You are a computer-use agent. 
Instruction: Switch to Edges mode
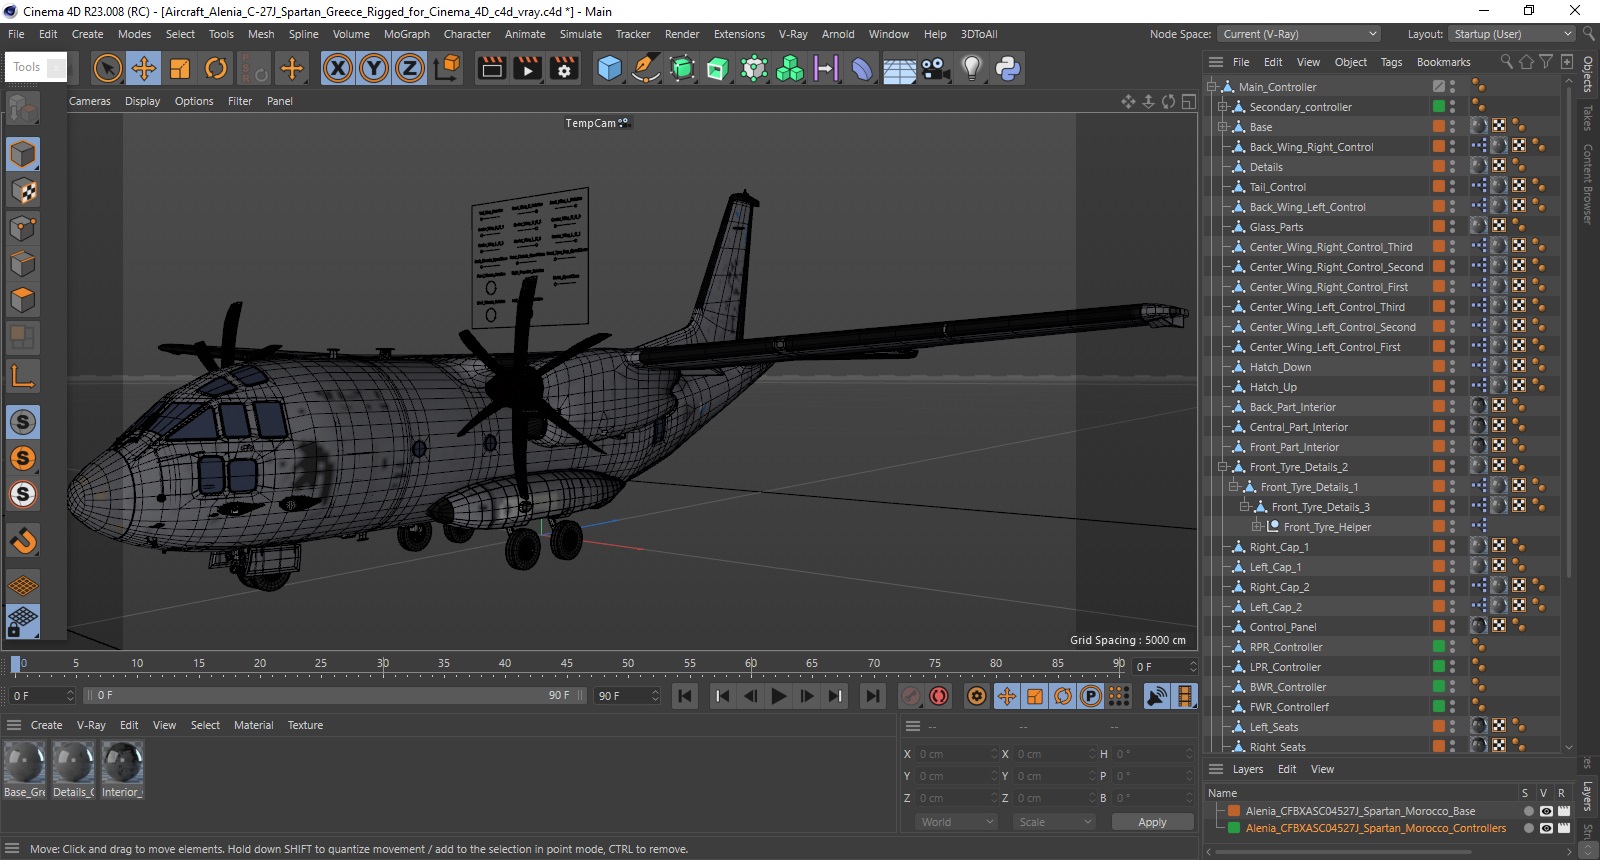(x=23, y=264)
